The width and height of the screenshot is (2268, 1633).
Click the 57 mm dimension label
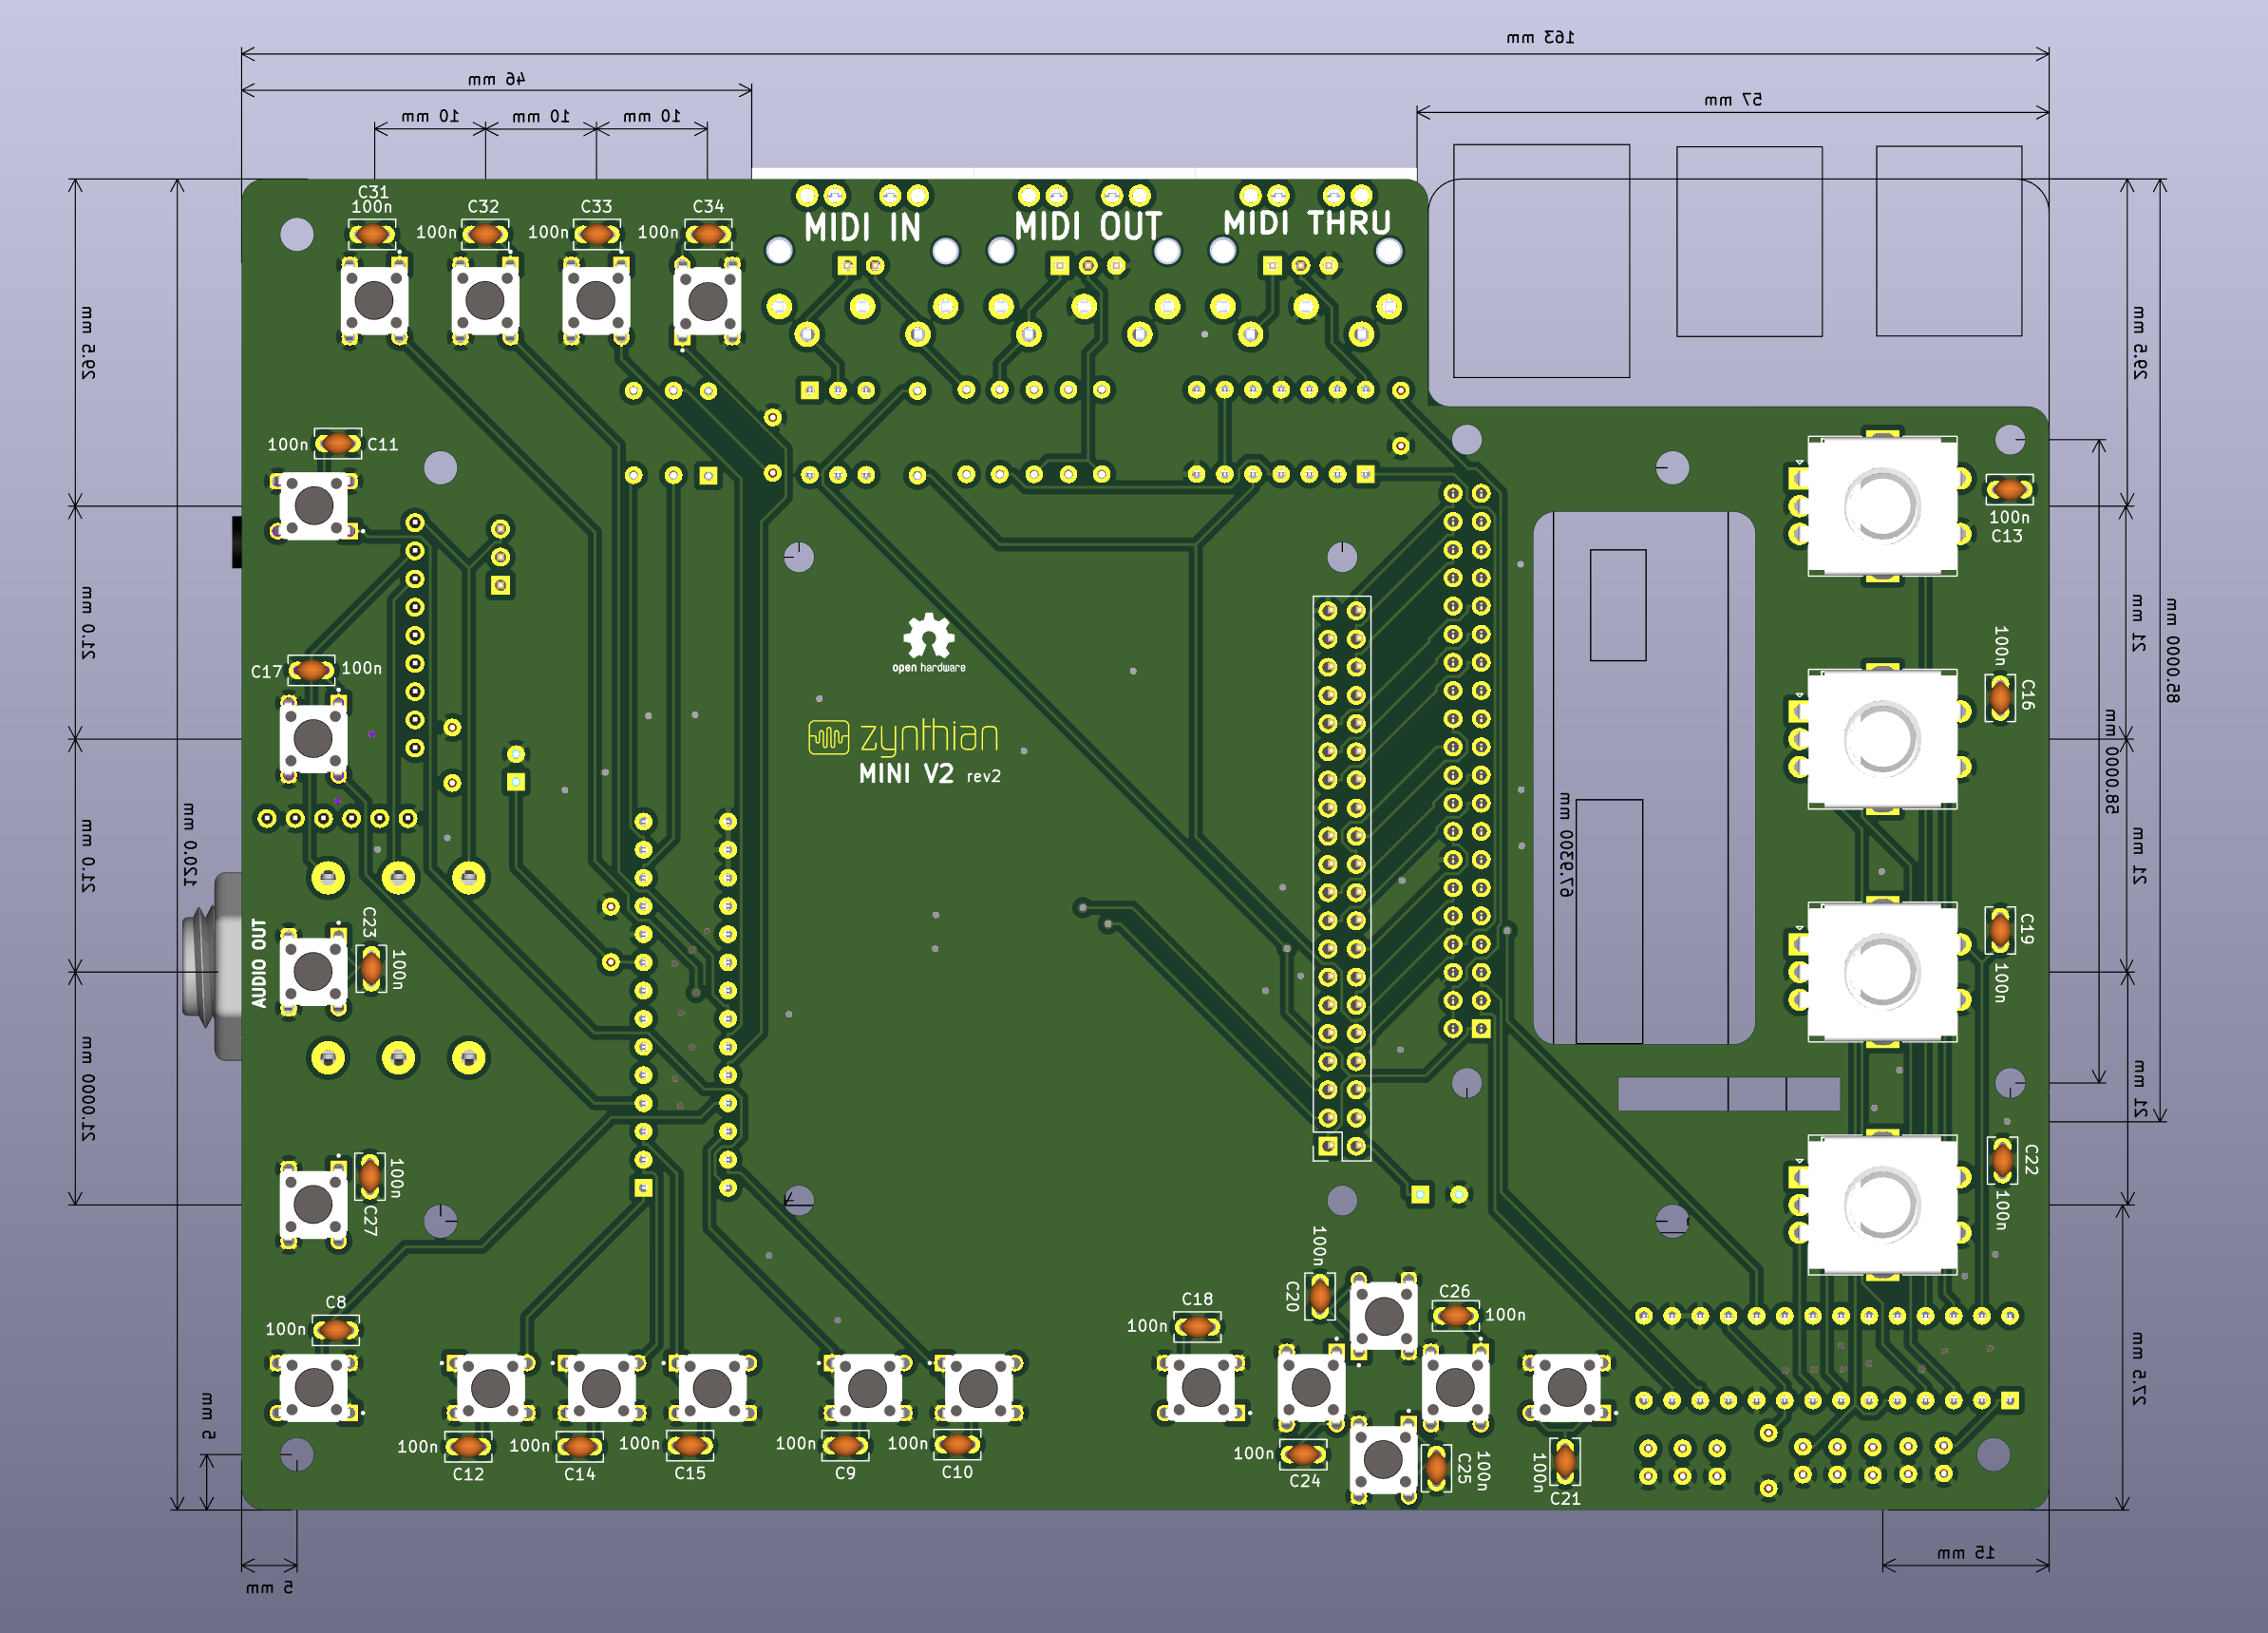[x=1733, y=99]
